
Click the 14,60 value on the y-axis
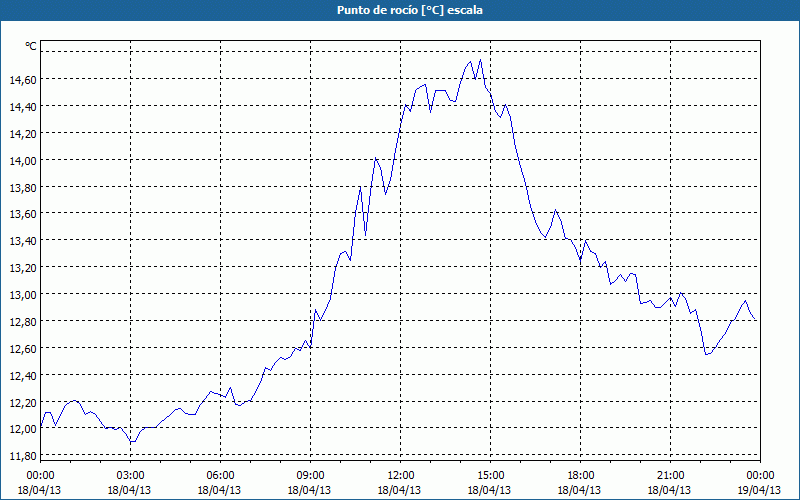[x=23, y=79]
